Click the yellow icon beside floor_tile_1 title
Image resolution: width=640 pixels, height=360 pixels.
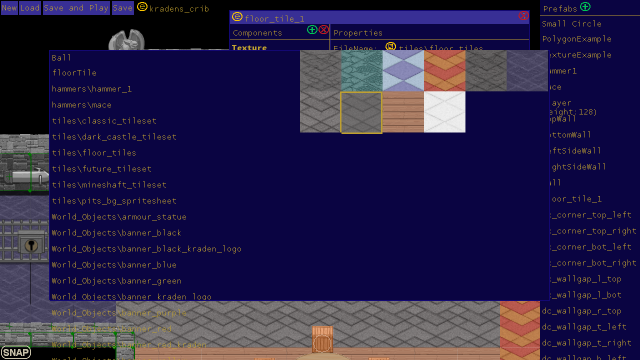(237, 17)
